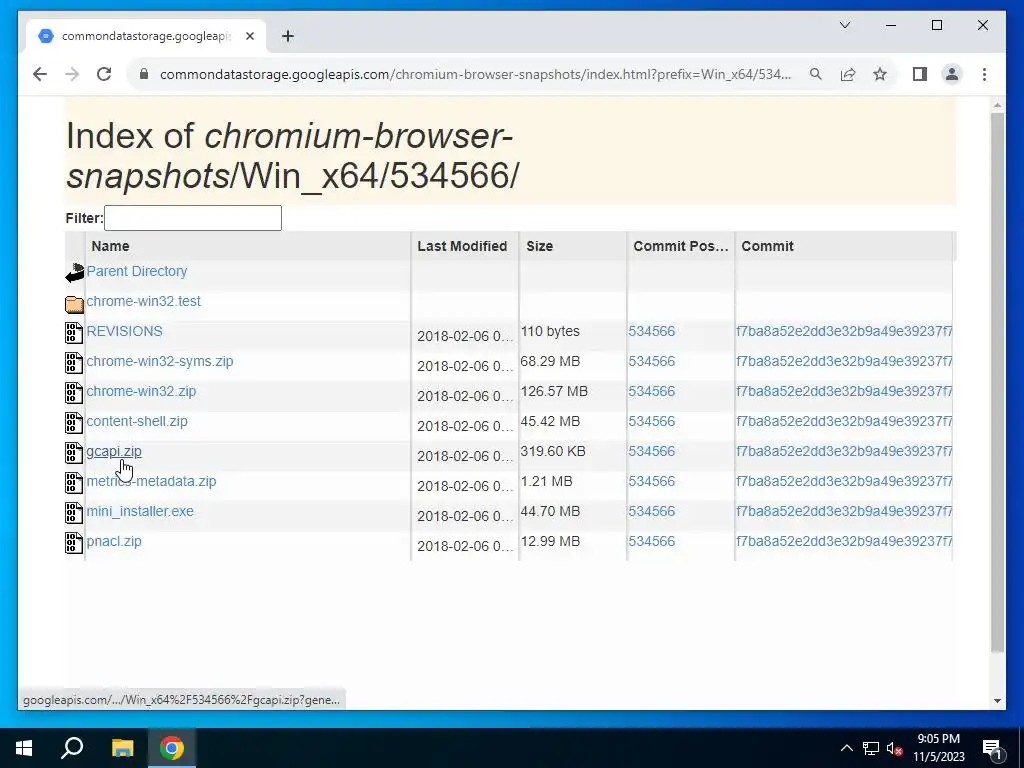
Task: Open the Windows Start menu
Action: [x=24, y=748]
